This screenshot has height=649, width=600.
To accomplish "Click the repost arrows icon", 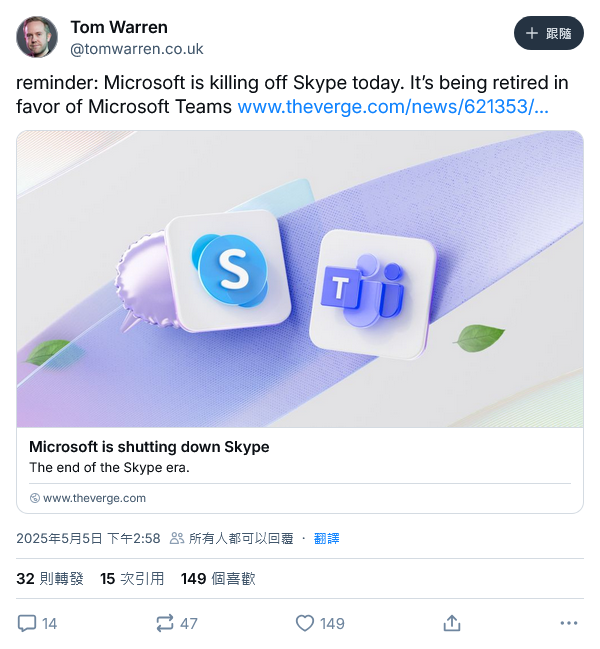I will 165,623.
